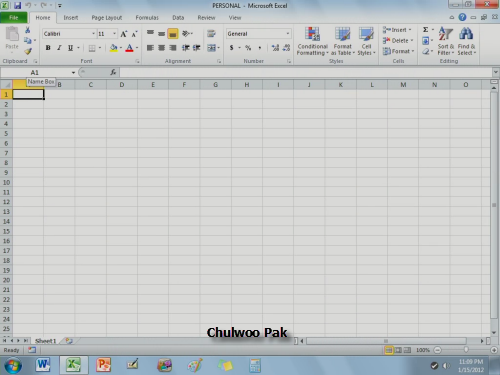The height and width of the screenshot is (375, 500).
Task: Open Conditional Formatting in the ribbon
Action: [x=312, y=41]
